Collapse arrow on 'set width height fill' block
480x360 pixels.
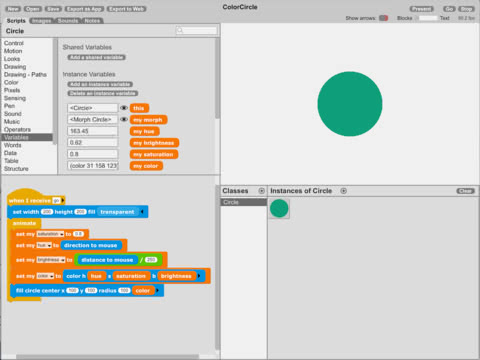(142, 212)
